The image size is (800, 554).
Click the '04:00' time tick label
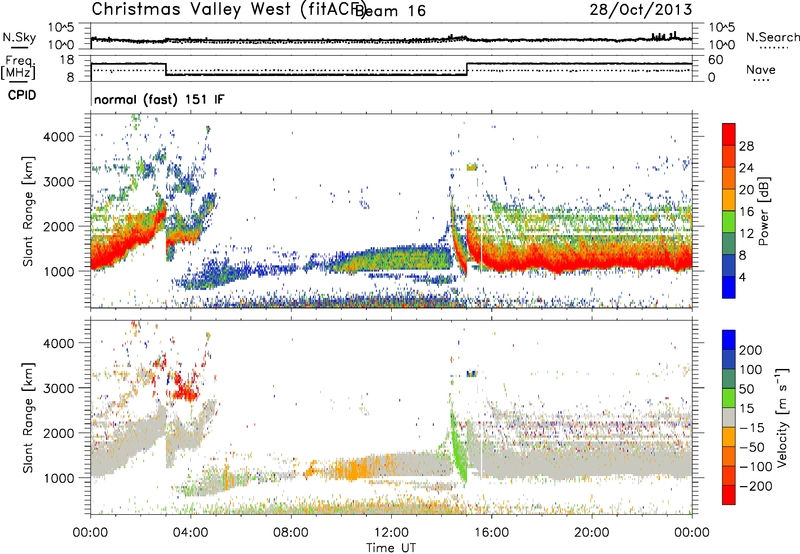(x=190, y=533)
